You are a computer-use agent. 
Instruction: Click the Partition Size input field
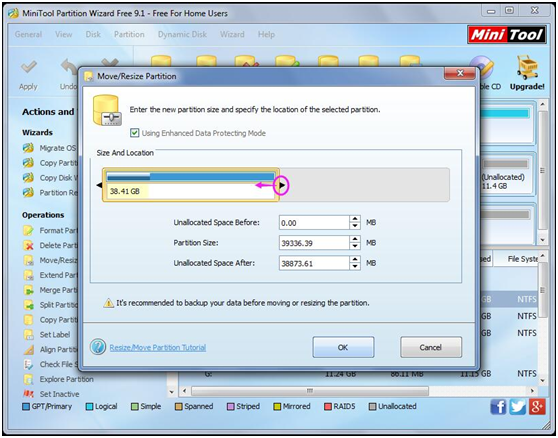[x=314, y=243]
